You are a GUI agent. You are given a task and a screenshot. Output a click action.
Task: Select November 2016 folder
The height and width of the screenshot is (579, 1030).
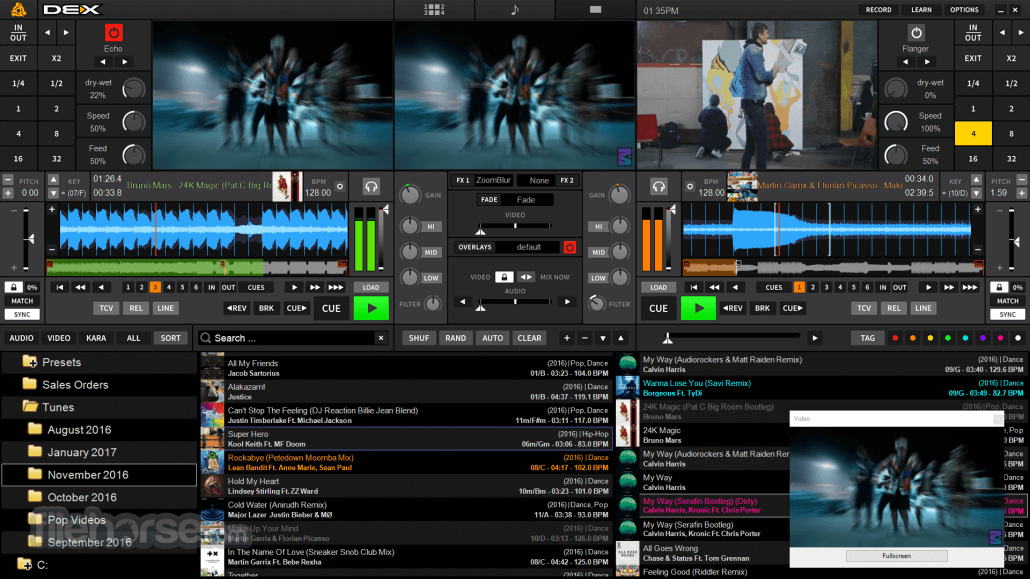(x=100, y=475)
